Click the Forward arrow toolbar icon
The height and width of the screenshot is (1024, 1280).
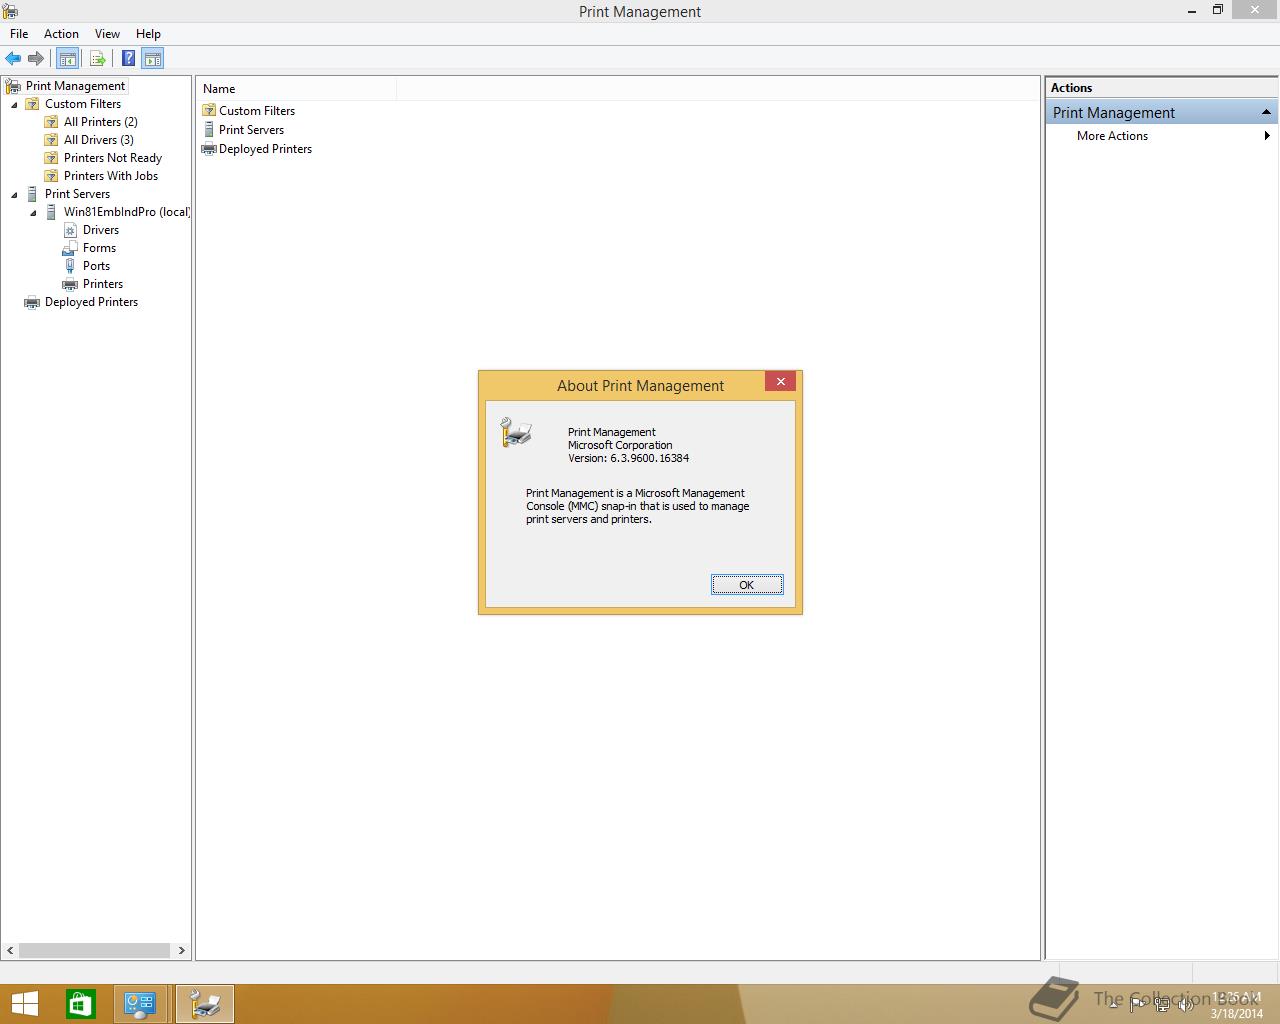(36, 59)
